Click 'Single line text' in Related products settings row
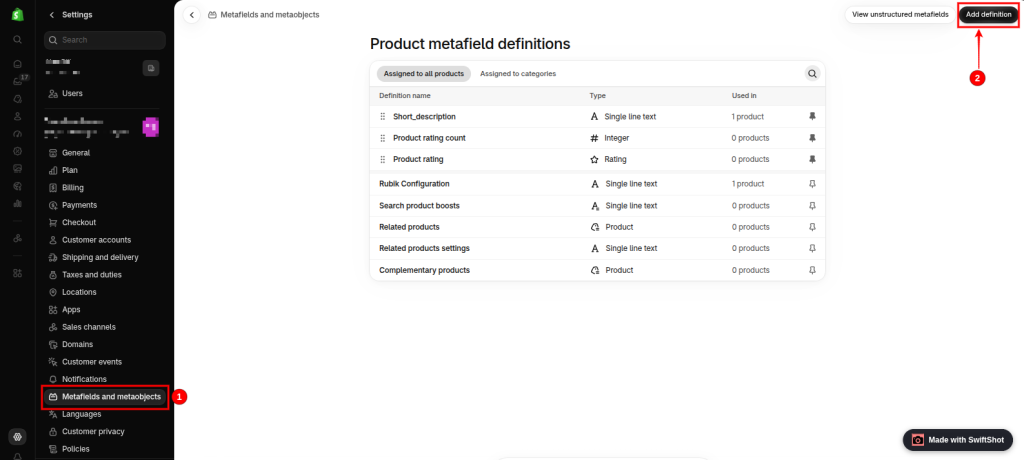The height and width of the screenshot is (460, 1024). (x=631, y=248)
